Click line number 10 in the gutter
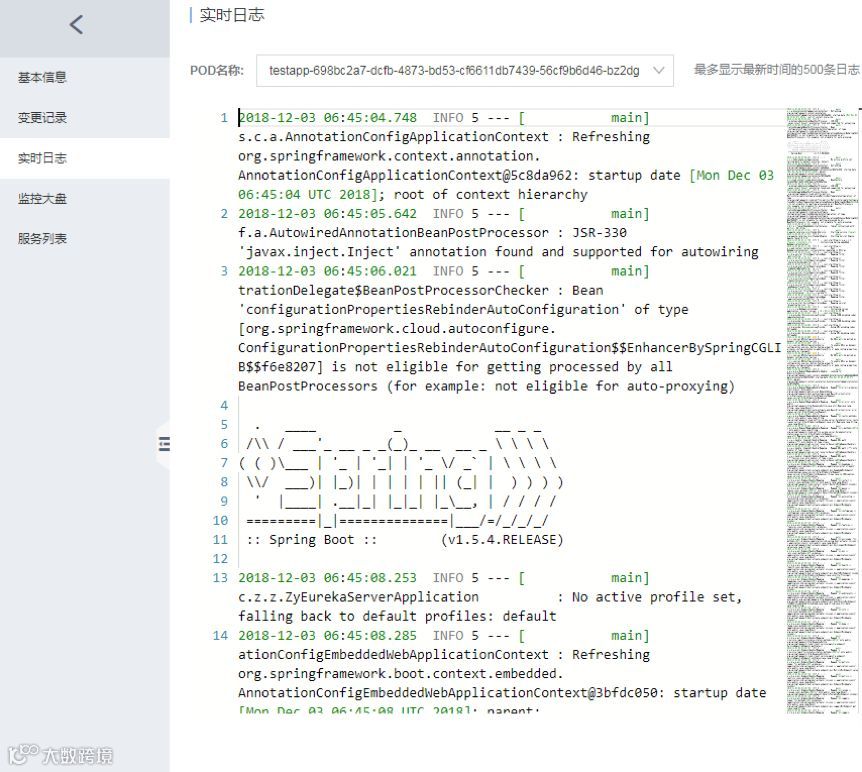Viewport: 862px width, 772px height. click(220, 521)
